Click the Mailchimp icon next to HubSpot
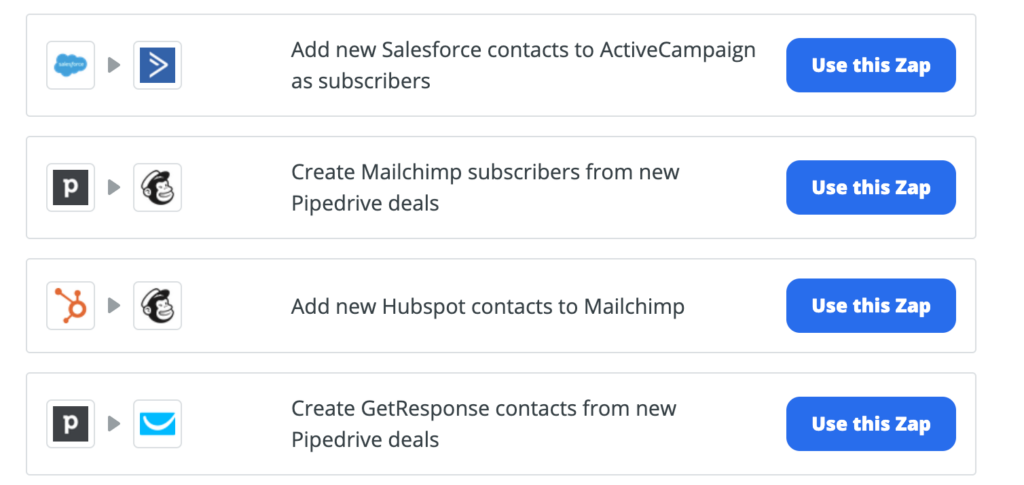Screen dimensions: 1024x485 point(157,306)
